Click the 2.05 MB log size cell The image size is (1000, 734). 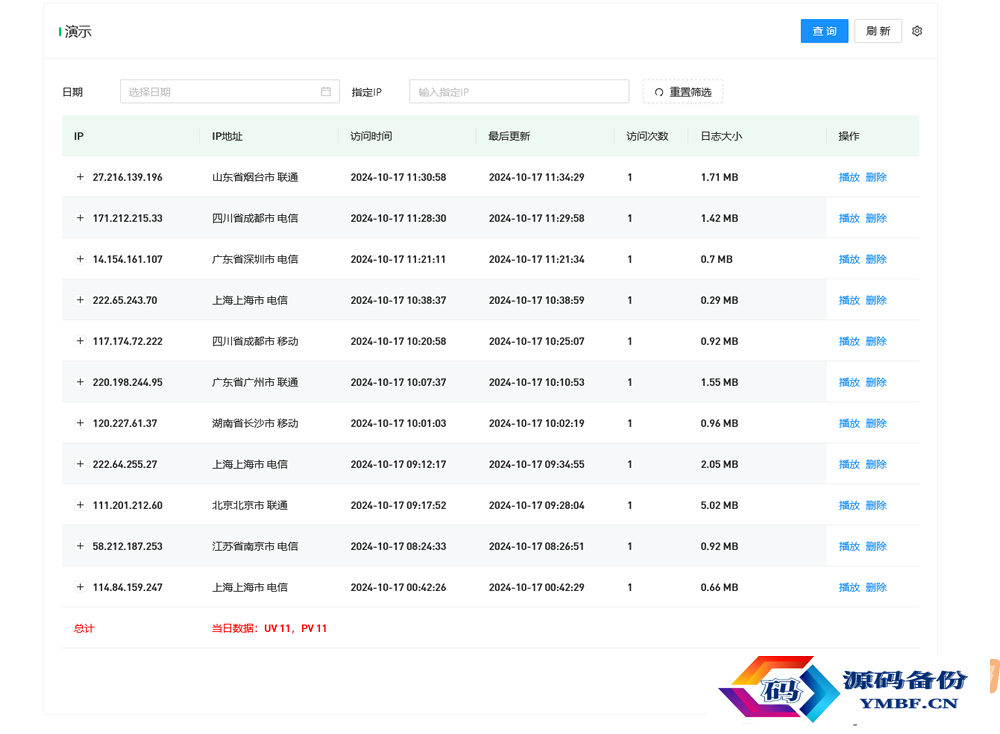[719, 464]
